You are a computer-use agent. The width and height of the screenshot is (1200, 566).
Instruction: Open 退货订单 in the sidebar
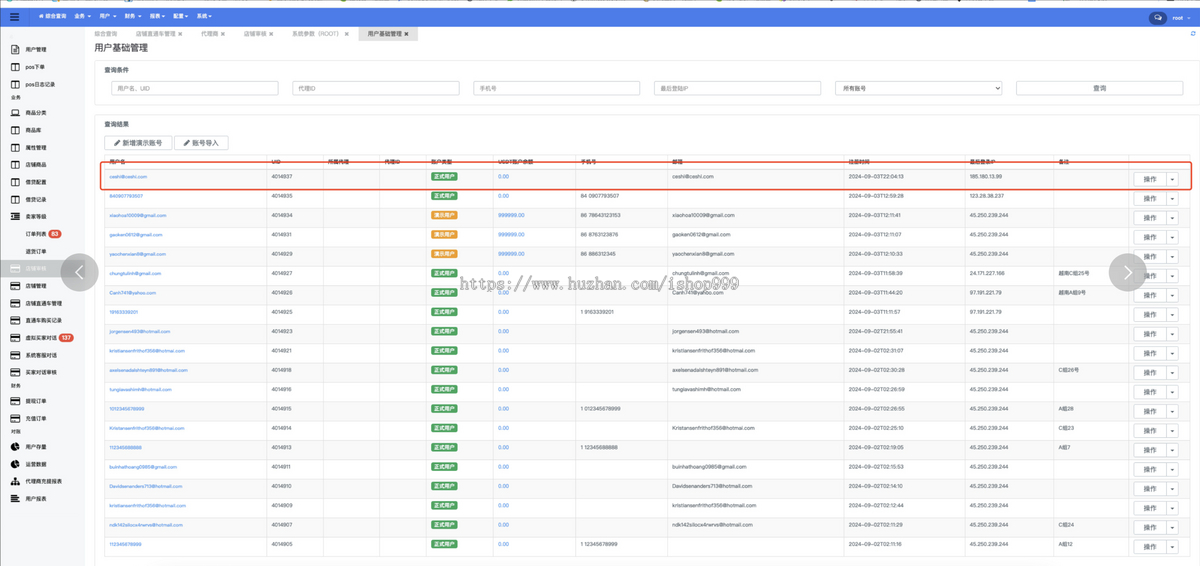coord(35,251)
